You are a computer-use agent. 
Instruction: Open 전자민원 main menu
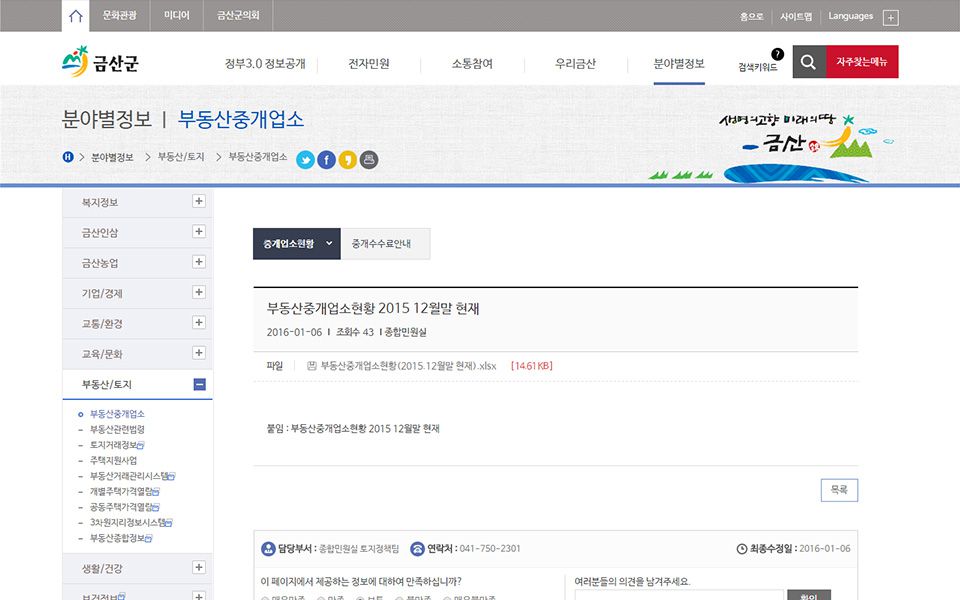pos(369,64)
